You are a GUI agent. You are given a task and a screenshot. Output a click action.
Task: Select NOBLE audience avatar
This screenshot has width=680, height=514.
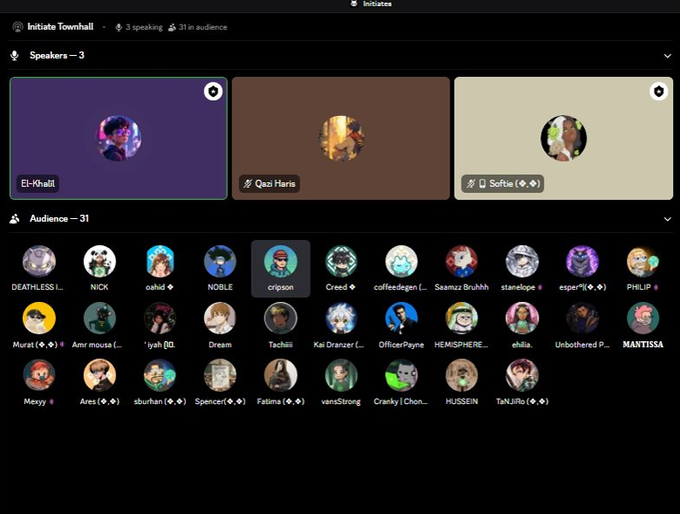tap(220, 262)
